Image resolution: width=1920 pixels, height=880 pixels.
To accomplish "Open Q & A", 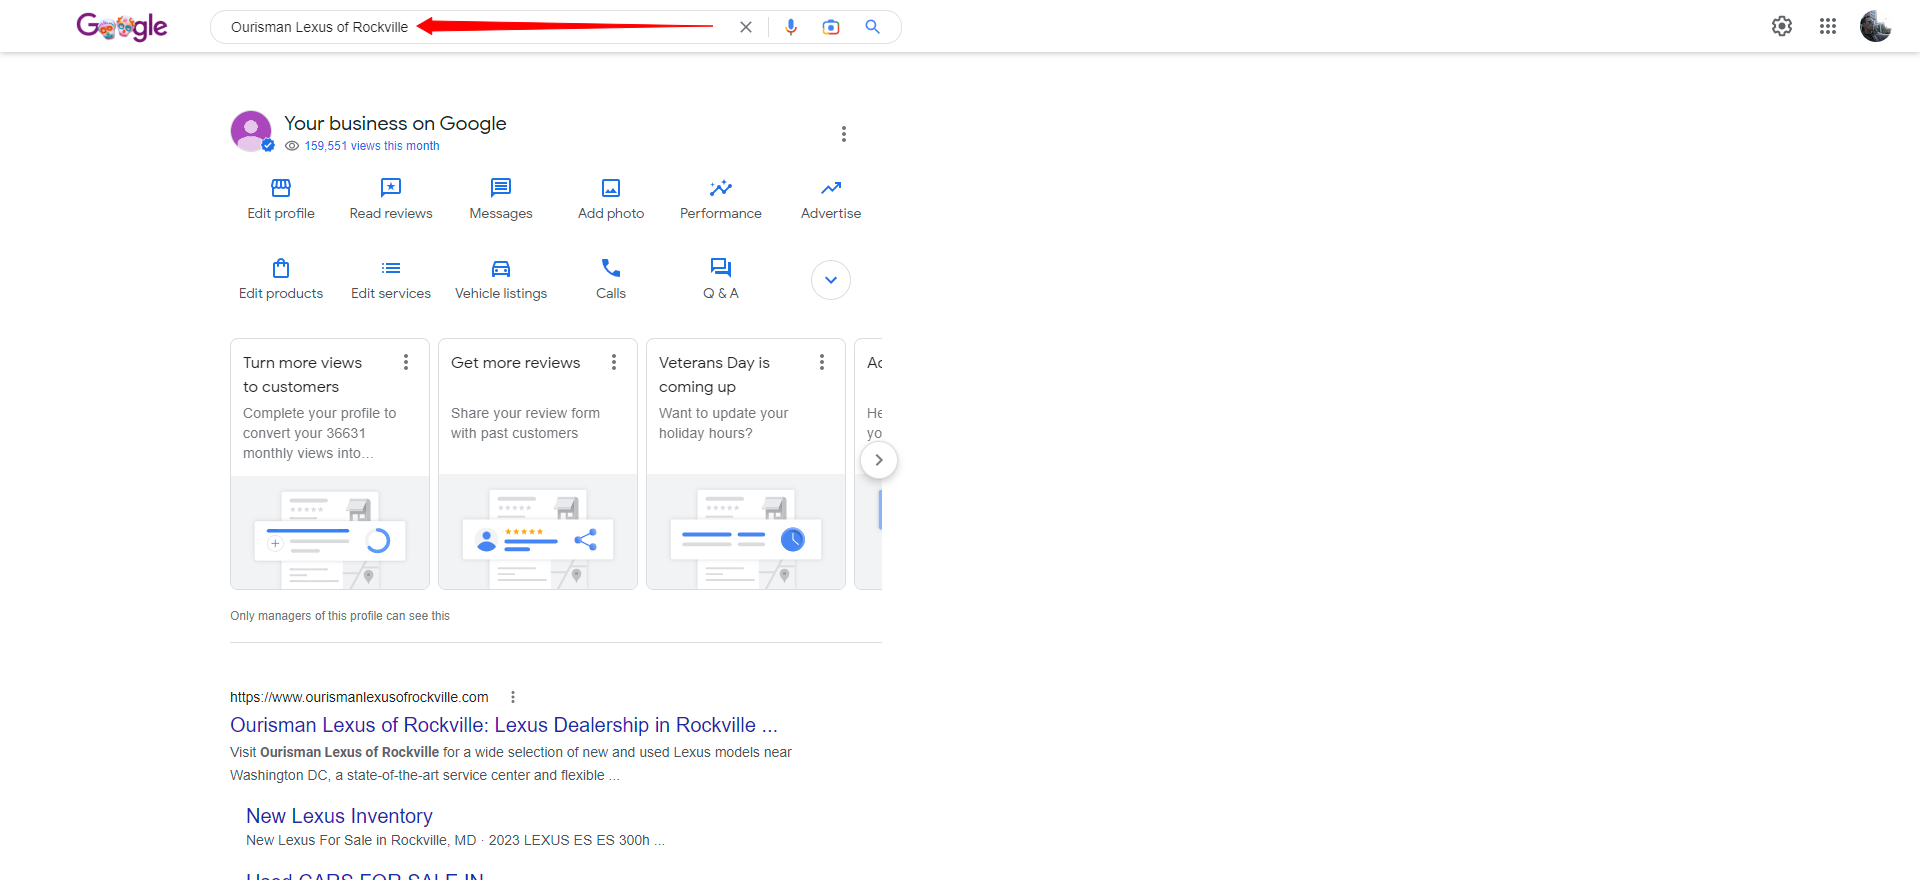I will [721, 279].
